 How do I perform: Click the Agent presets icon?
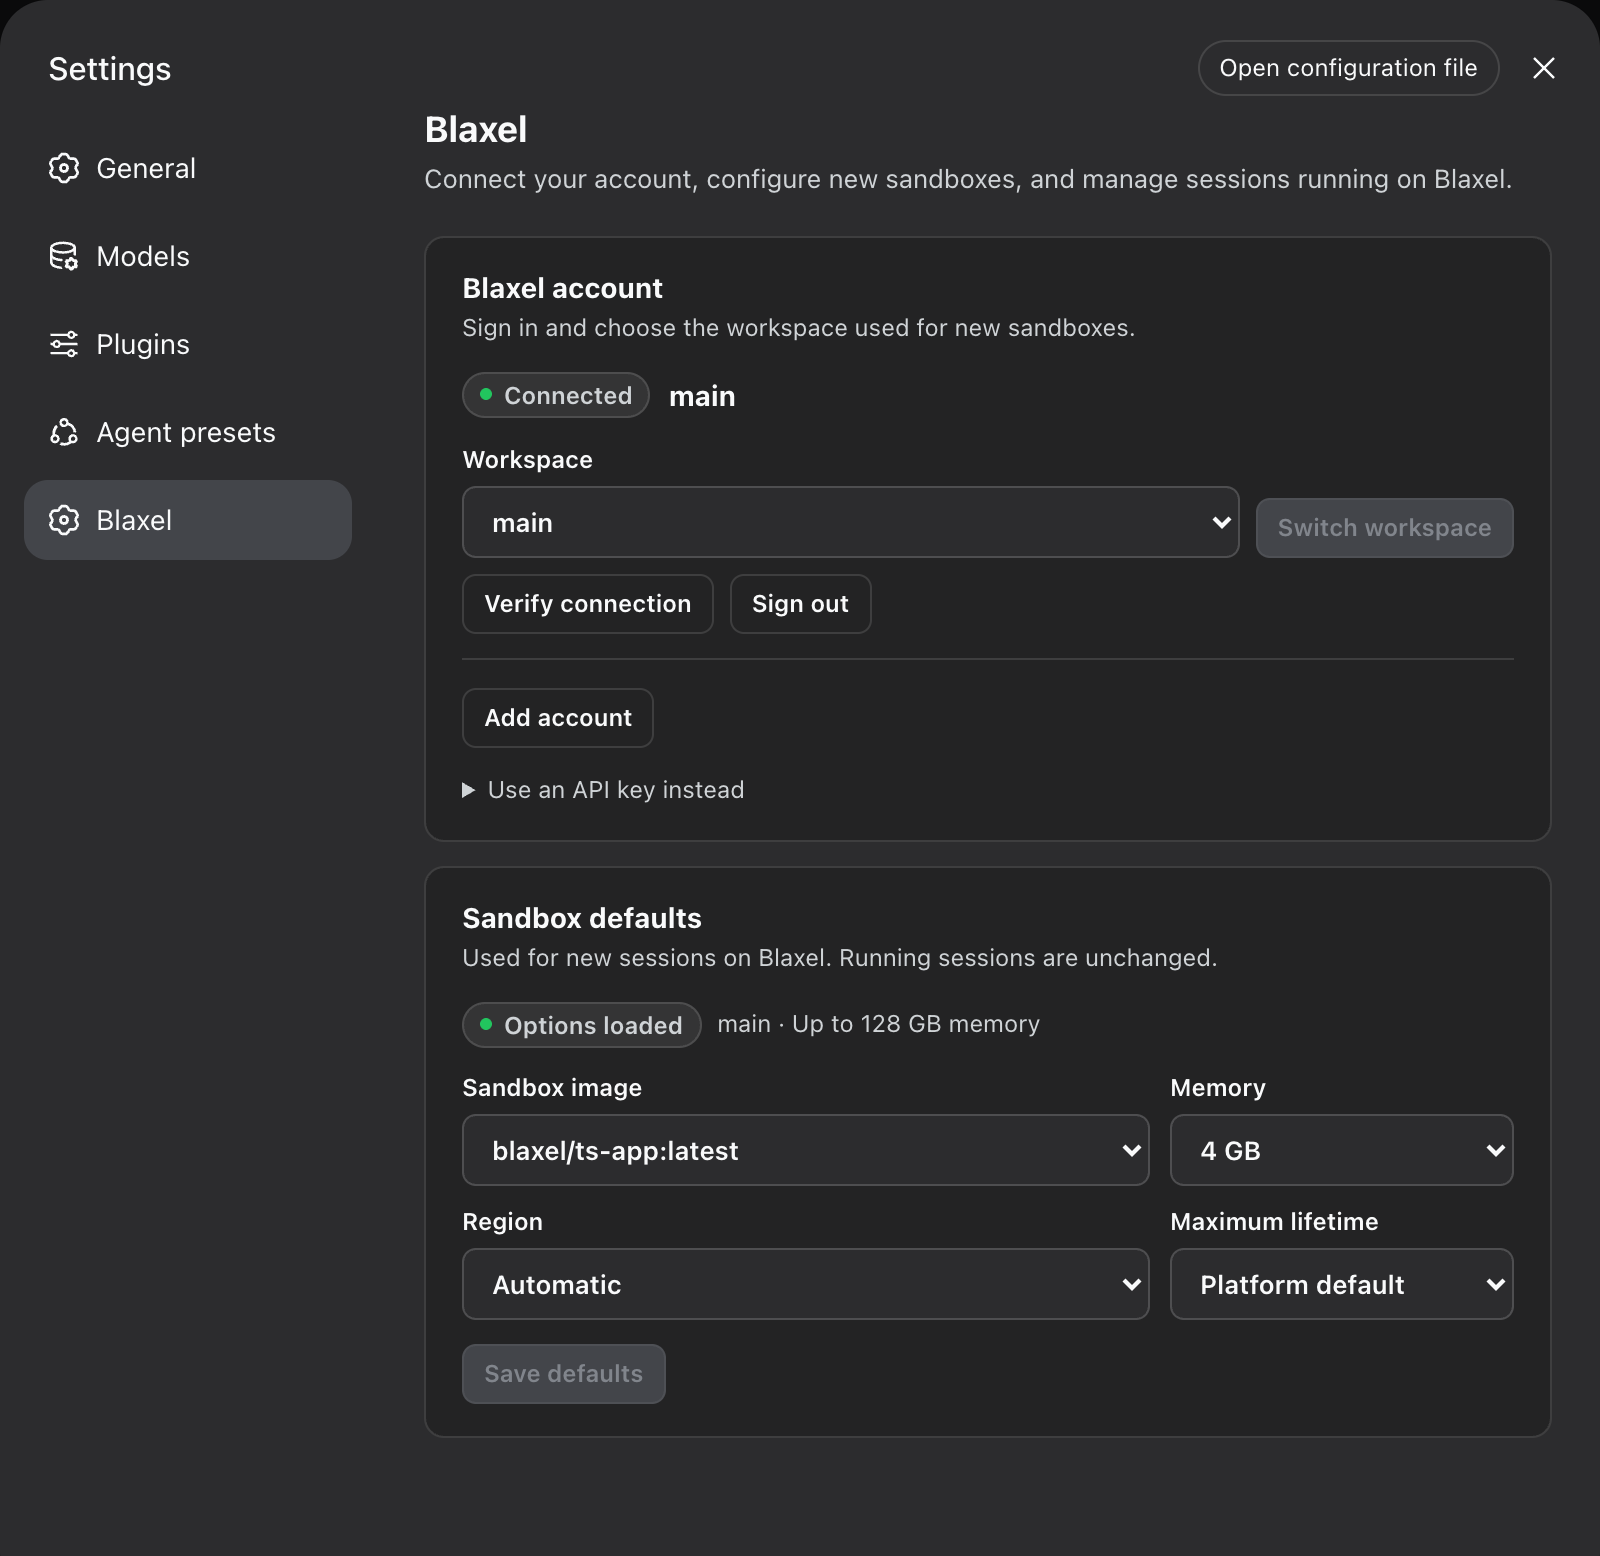pyautogui.click(x=64, y=432)
